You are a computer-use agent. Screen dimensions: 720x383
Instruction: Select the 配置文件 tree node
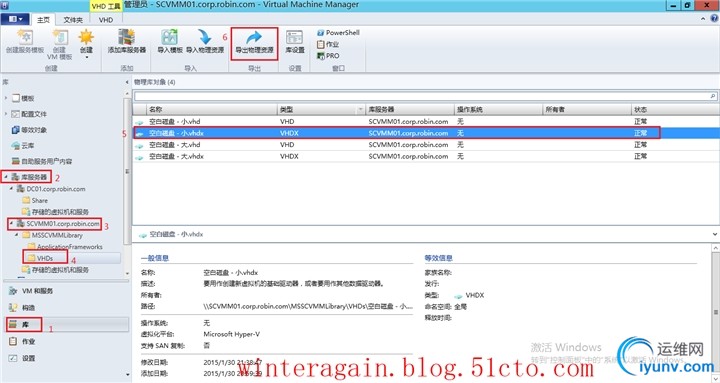(29, 113)
